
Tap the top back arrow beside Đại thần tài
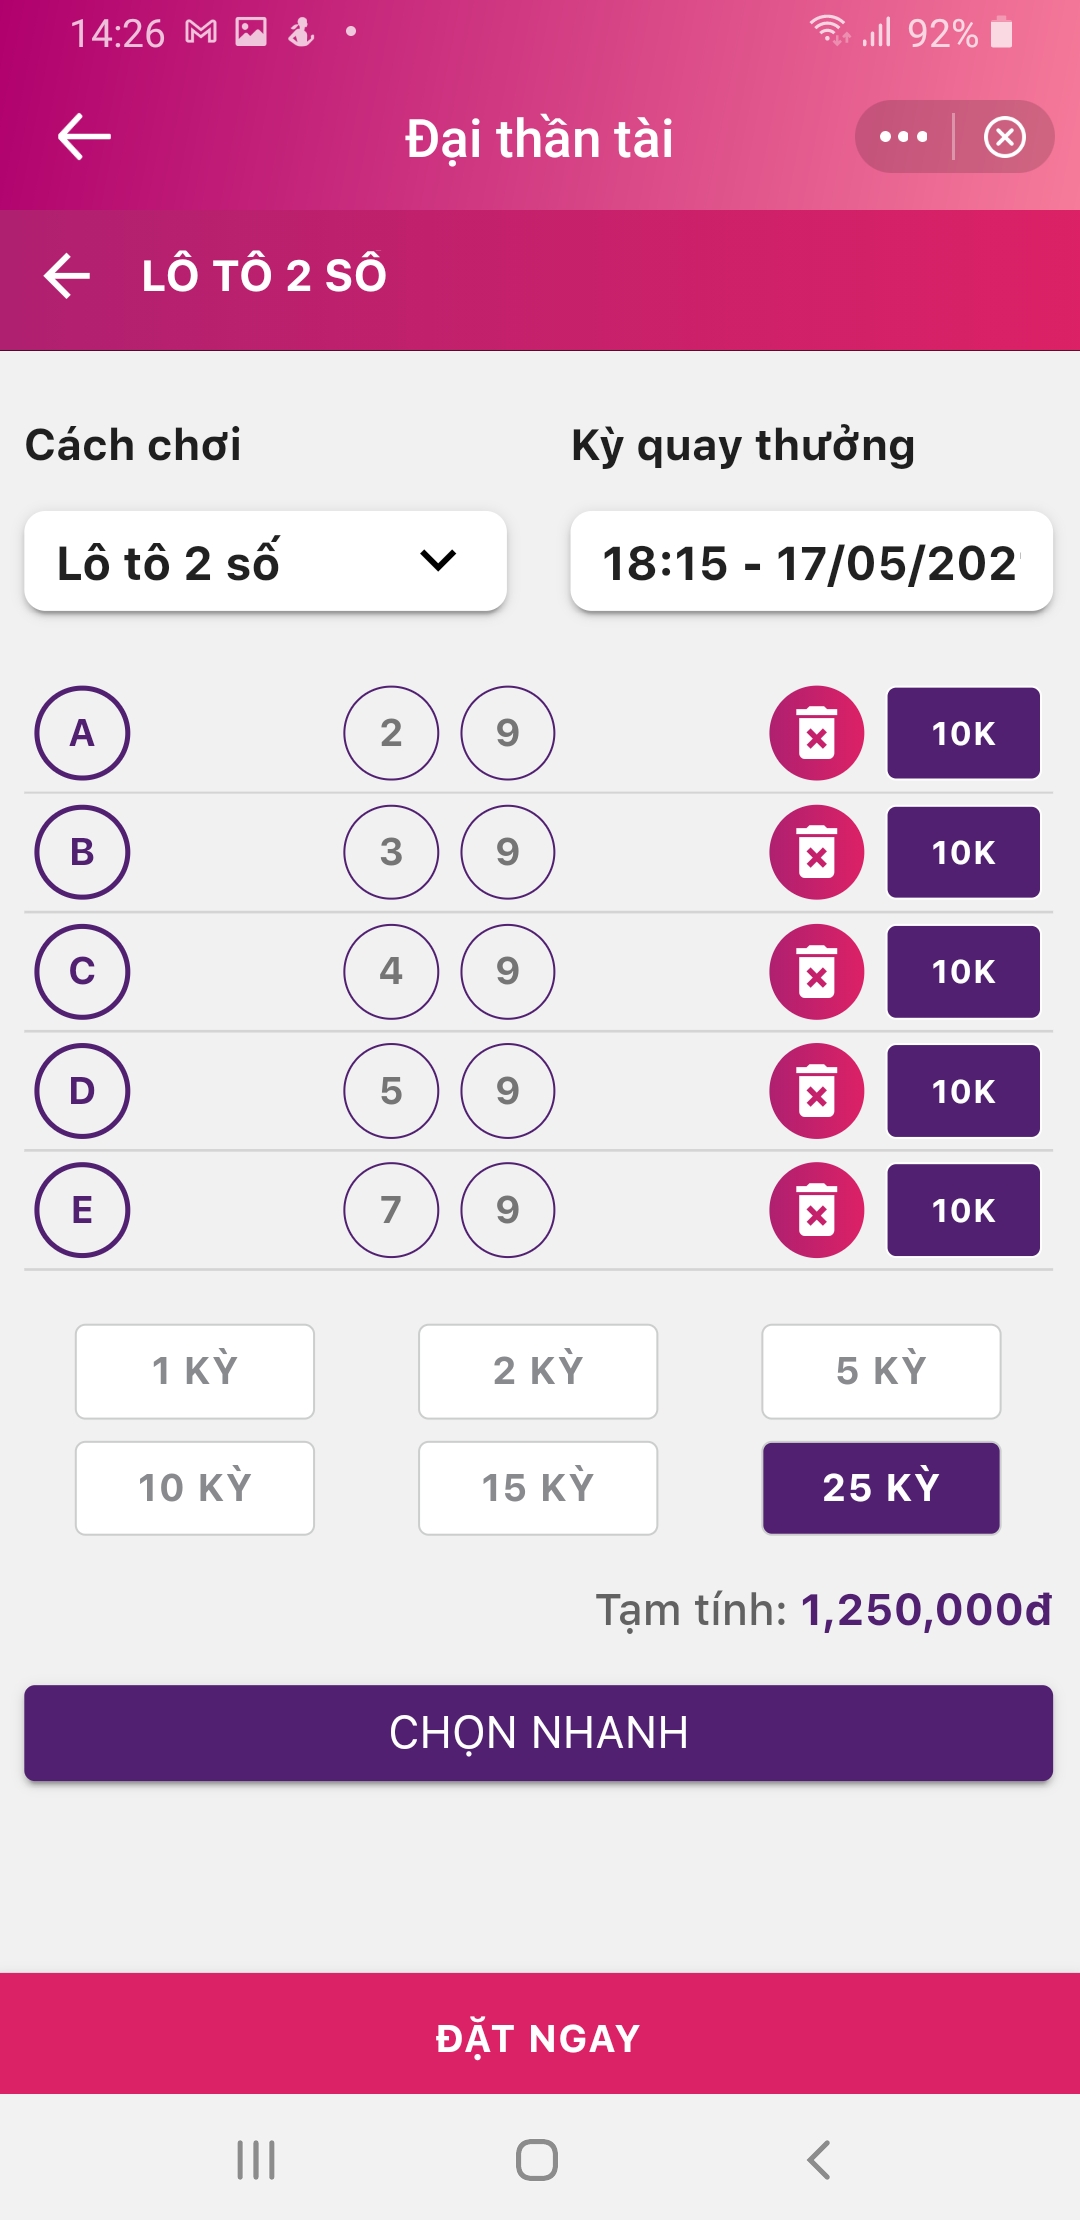click(84, 137)
